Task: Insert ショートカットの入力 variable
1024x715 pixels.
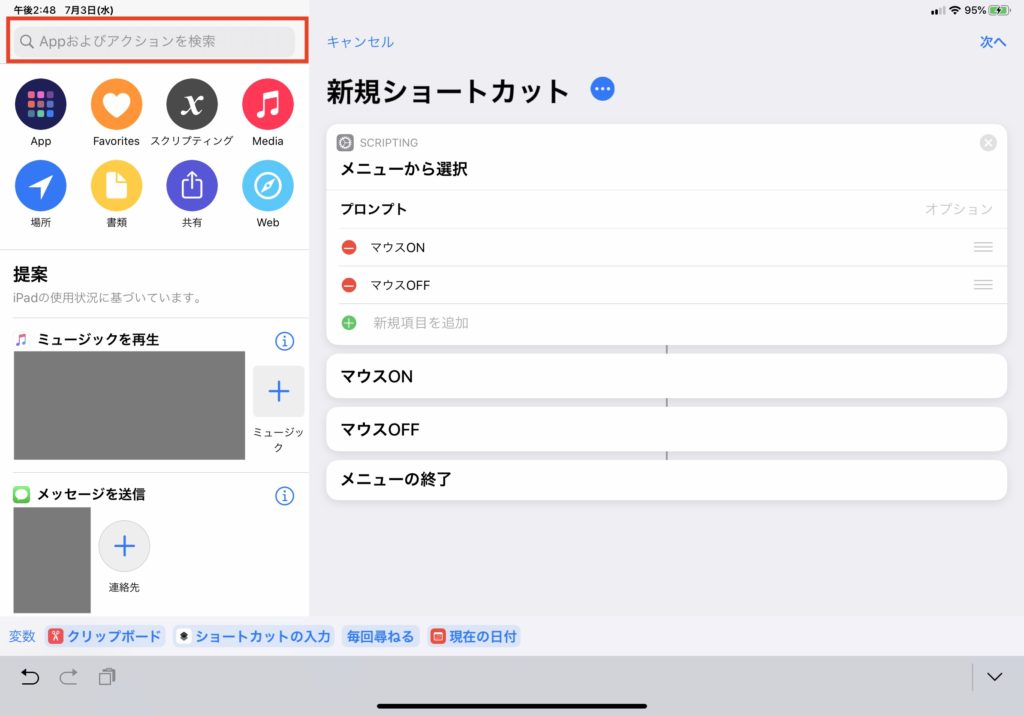Action: 255,636
